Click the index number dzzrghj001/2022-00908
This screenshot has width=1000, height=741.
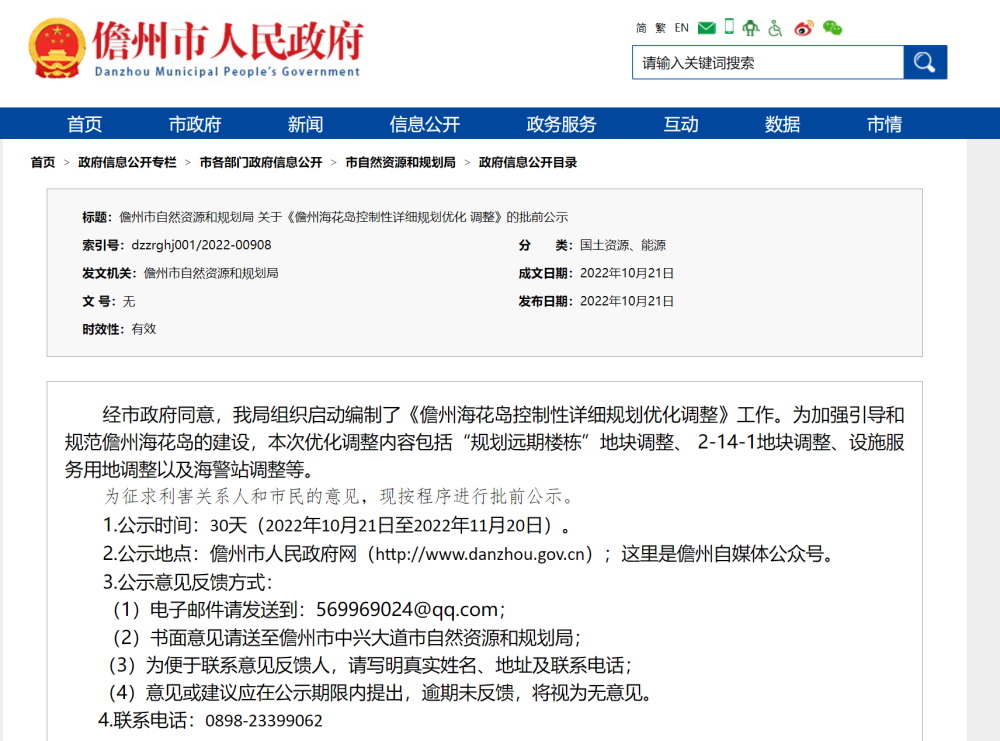tap(201, 245)
